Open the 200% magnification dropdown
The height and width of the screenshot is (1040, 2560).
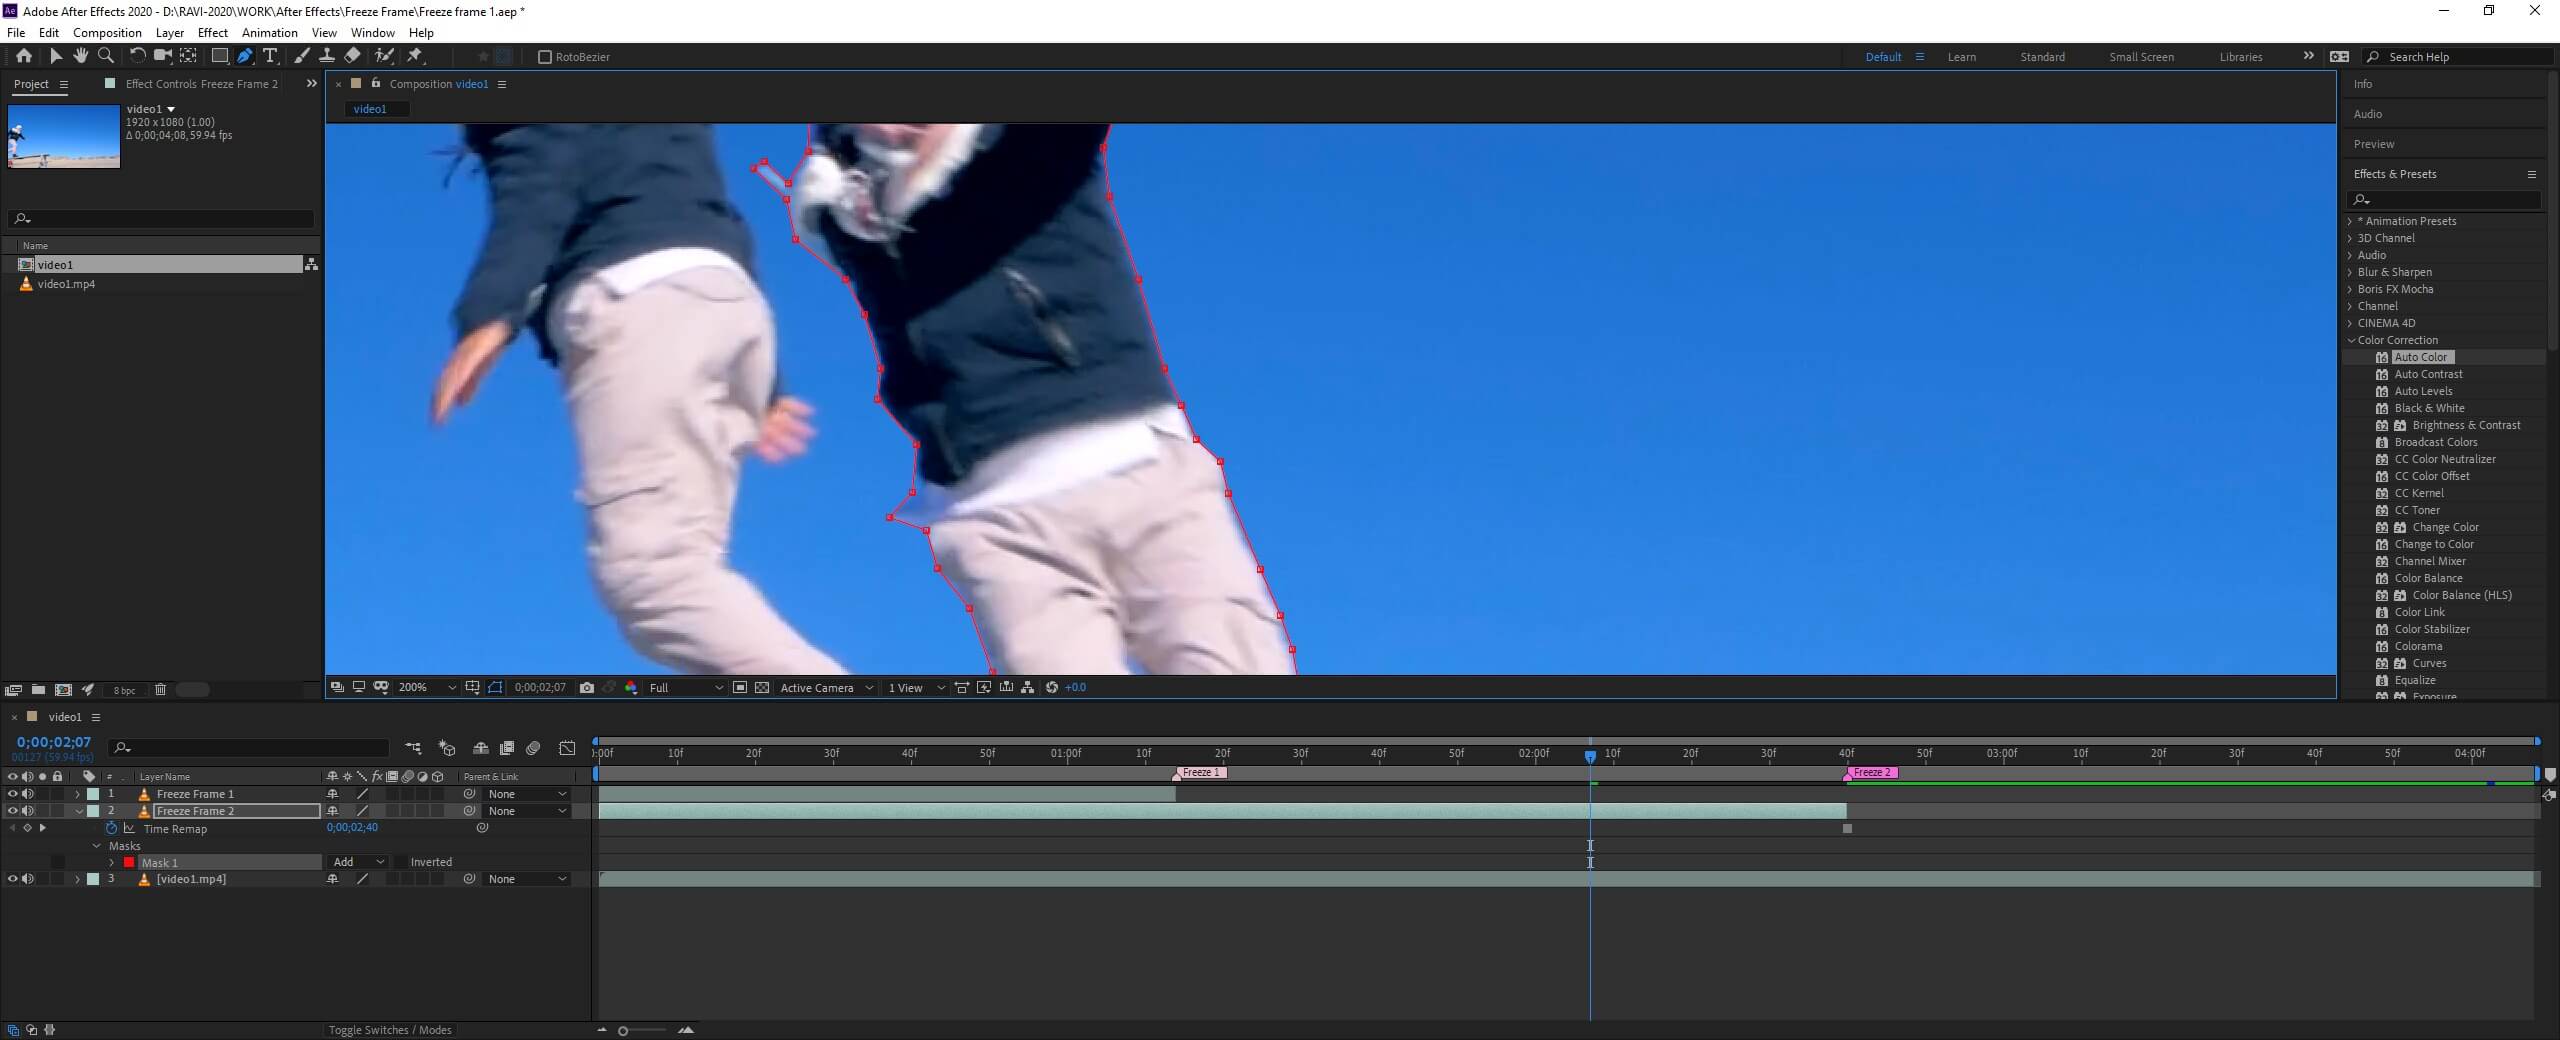click(427, 687)
